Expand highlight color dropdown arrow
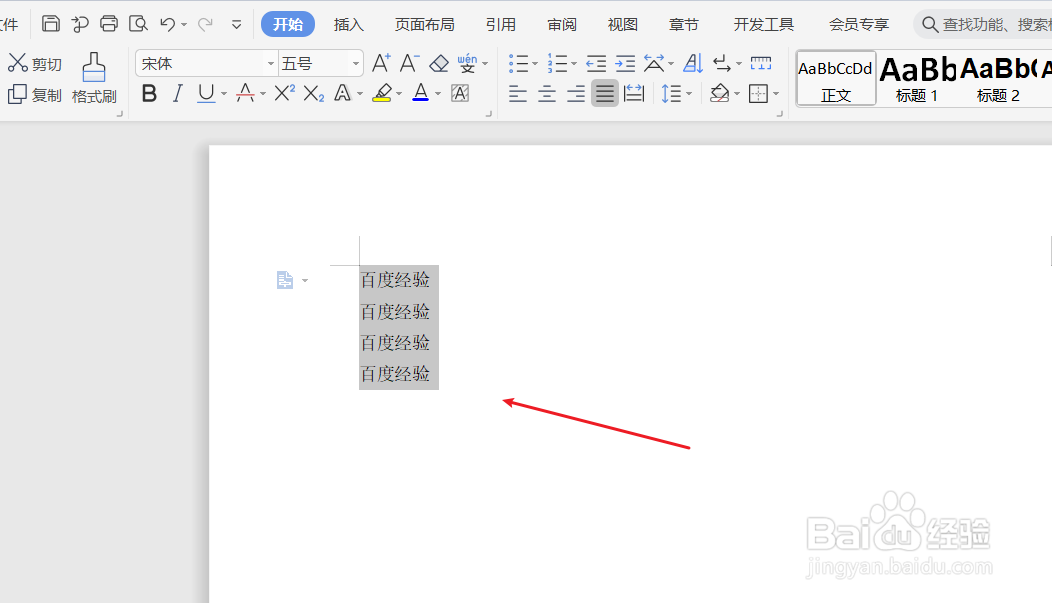The image size is (1052, 603). click(399, 94)
